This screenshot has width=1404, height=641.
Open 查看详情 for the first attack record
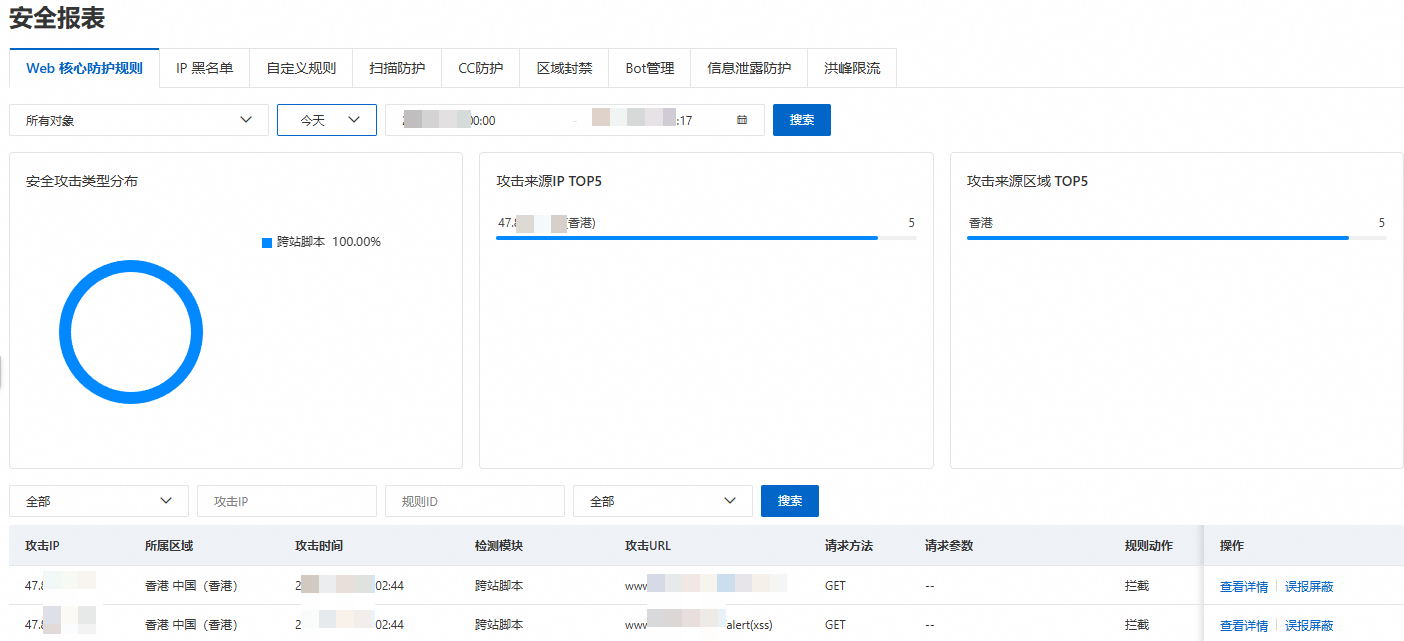[x=1243, y=586]
